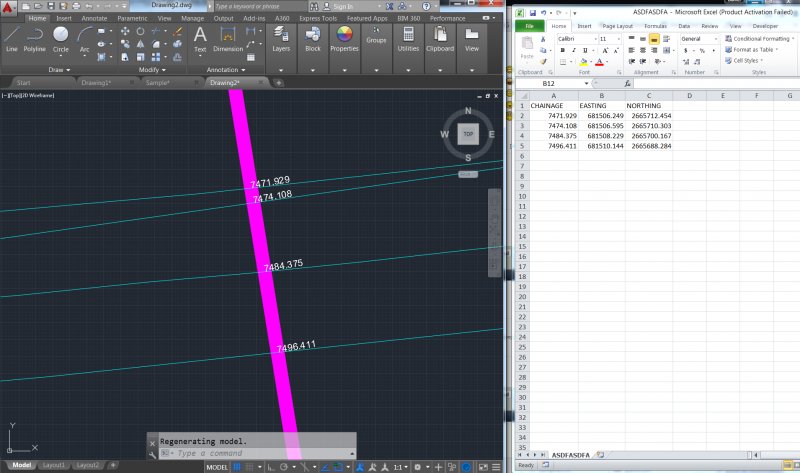Open the Layers panel button

pyautogui.click(x=281, y=39)
